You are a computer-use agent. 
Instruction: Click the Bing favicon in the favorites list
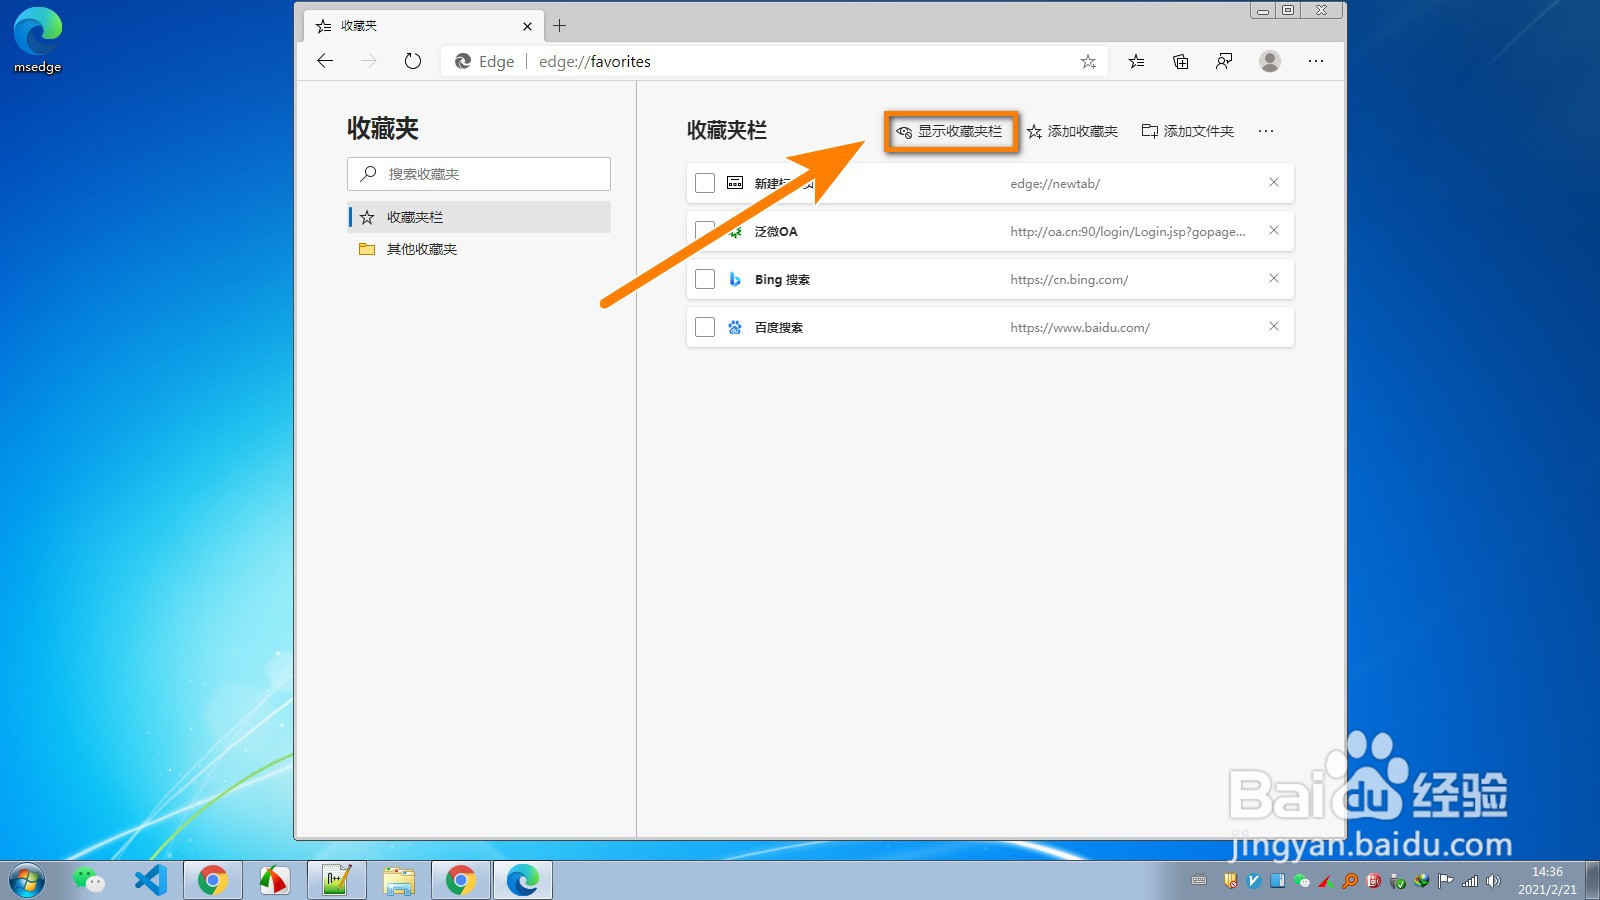[x=735, y=279]
